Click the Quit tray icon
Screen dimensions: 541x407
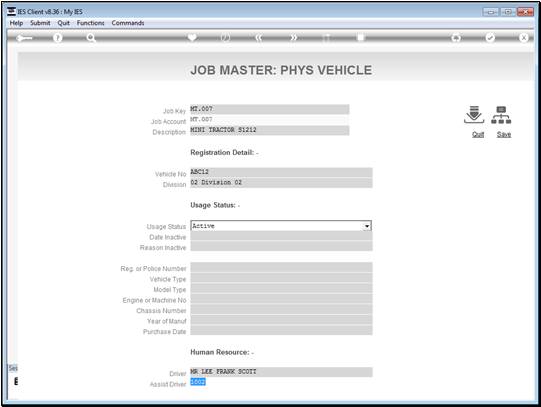click(x=474, y=115)
